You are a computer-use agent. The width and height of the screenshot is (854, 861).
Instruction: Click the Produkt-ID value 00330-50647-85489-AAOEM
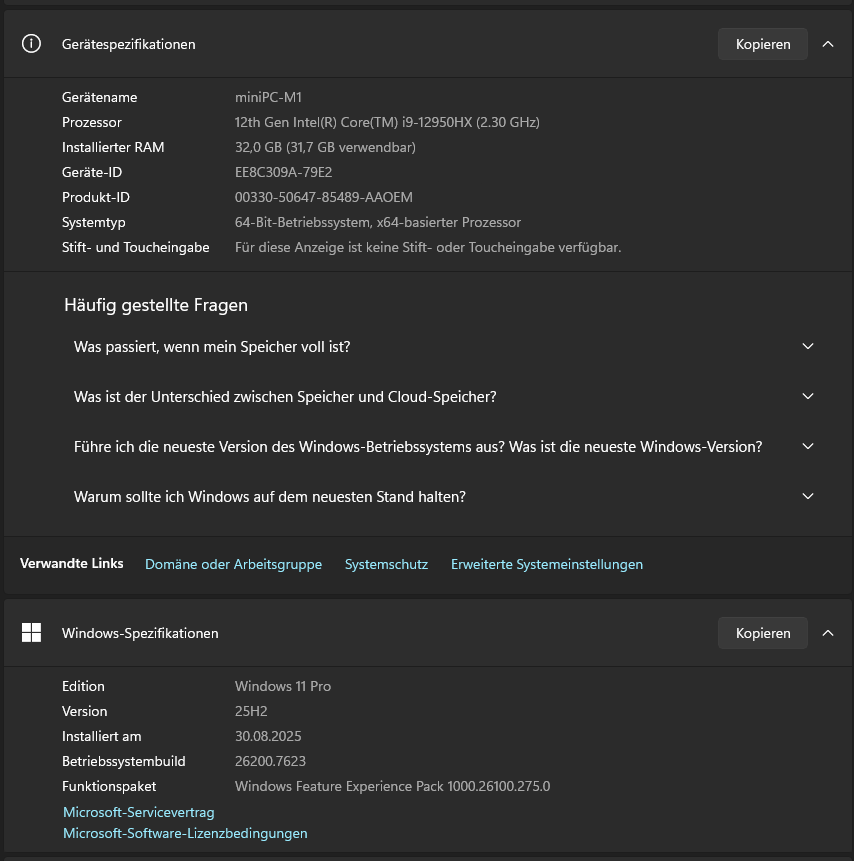pos(323,197)
